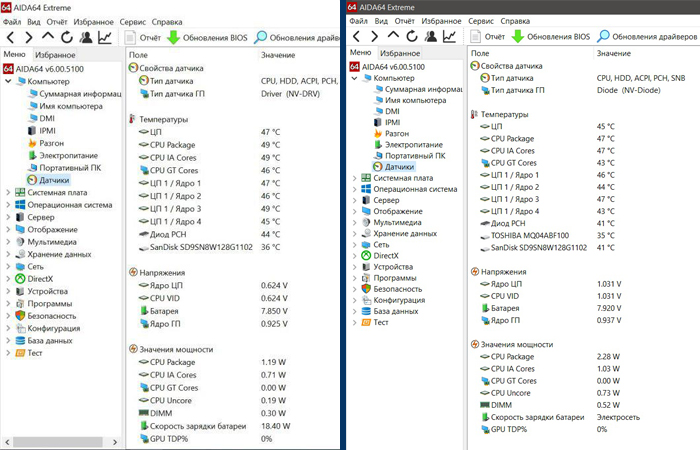Screen dimensions: 700x450
Task: Open graph chart icon in left window toolbar
Action: pos(105,38)
